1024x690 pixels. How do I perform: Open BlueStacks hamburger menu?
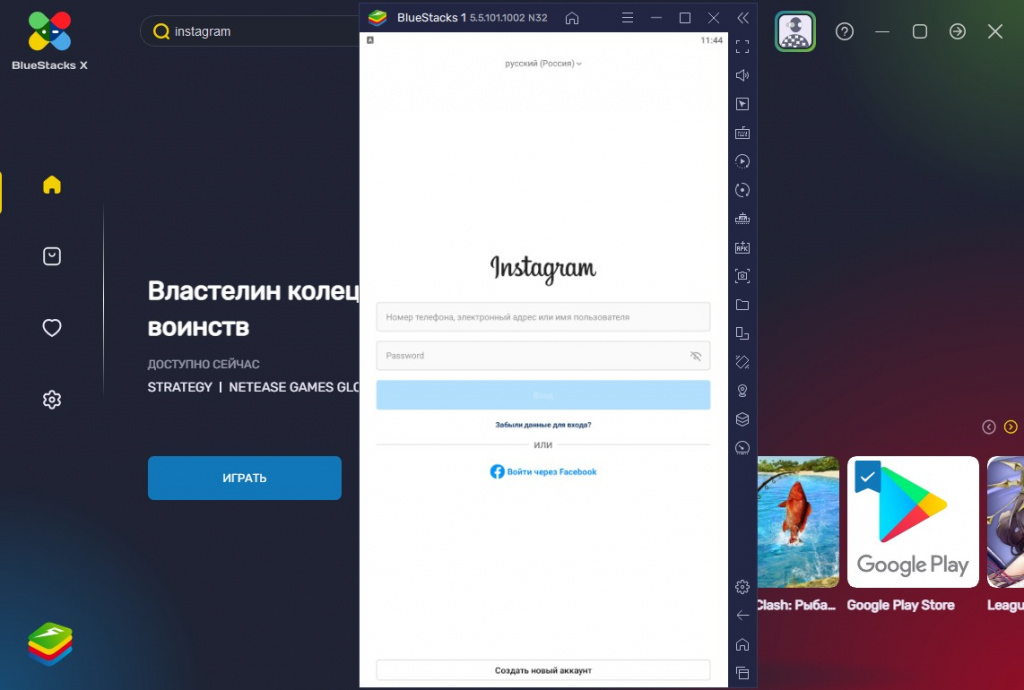(x=628, y=18)
